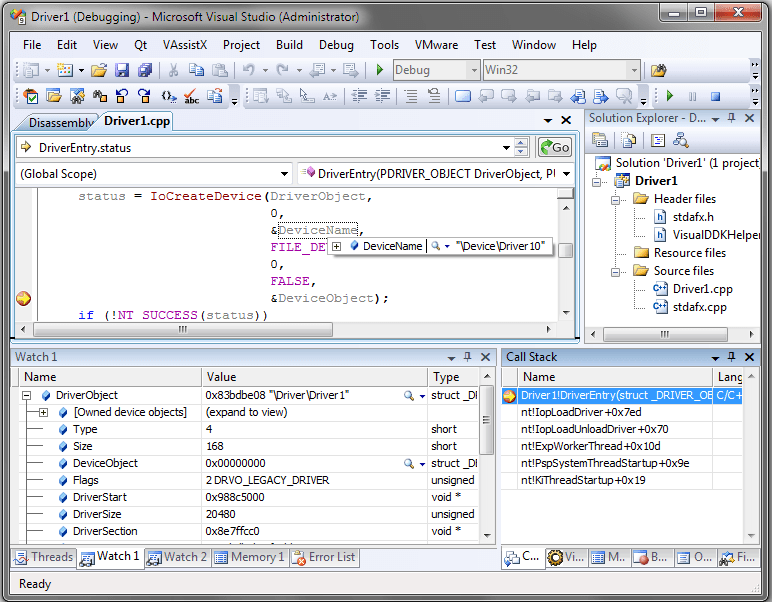
Task: Click the Save floppy disk icon
Action: click(122, 70)
